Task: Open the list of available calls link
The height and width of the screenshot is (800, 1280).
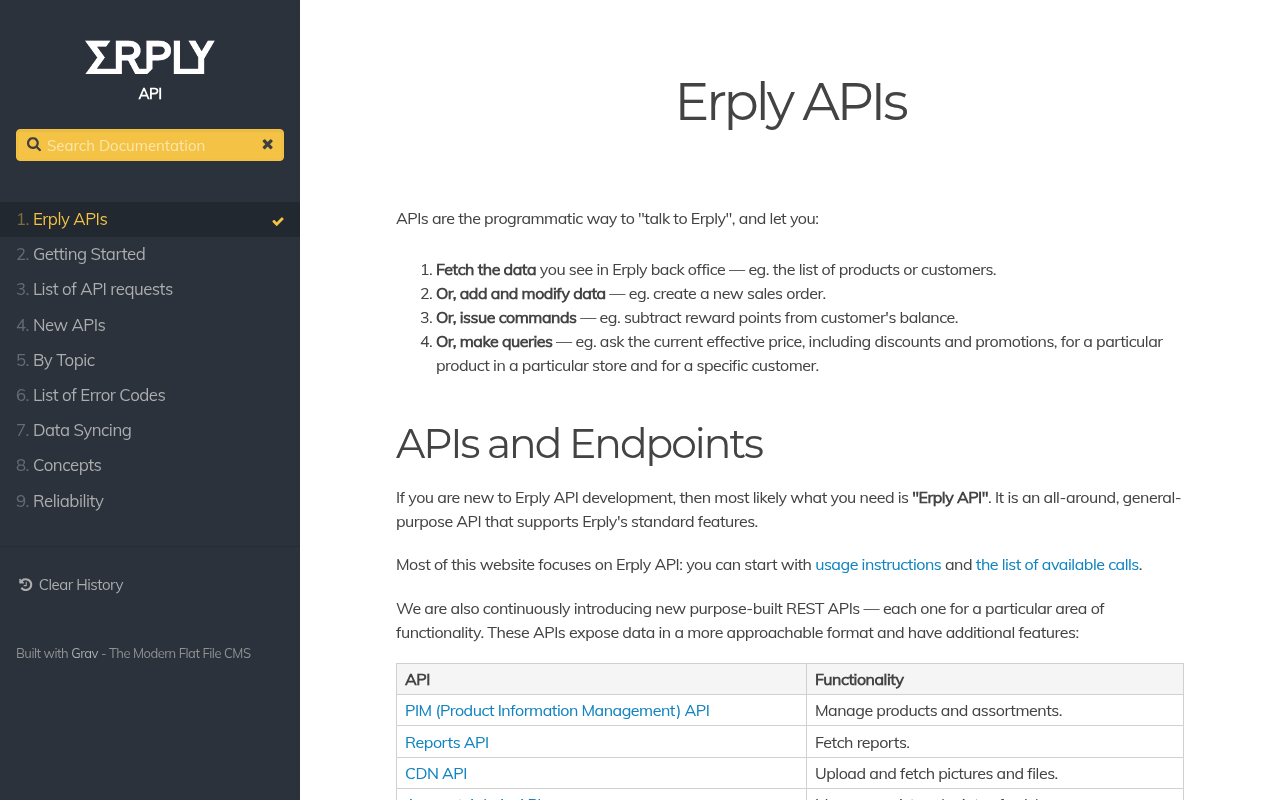Action: coord(1057,564)
